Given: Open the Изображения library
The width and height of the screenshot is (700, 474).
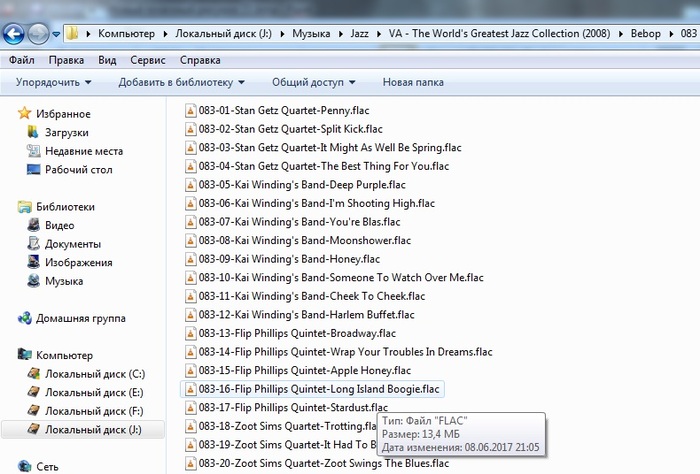Looking at the screenshot, I should click(78, 263).
